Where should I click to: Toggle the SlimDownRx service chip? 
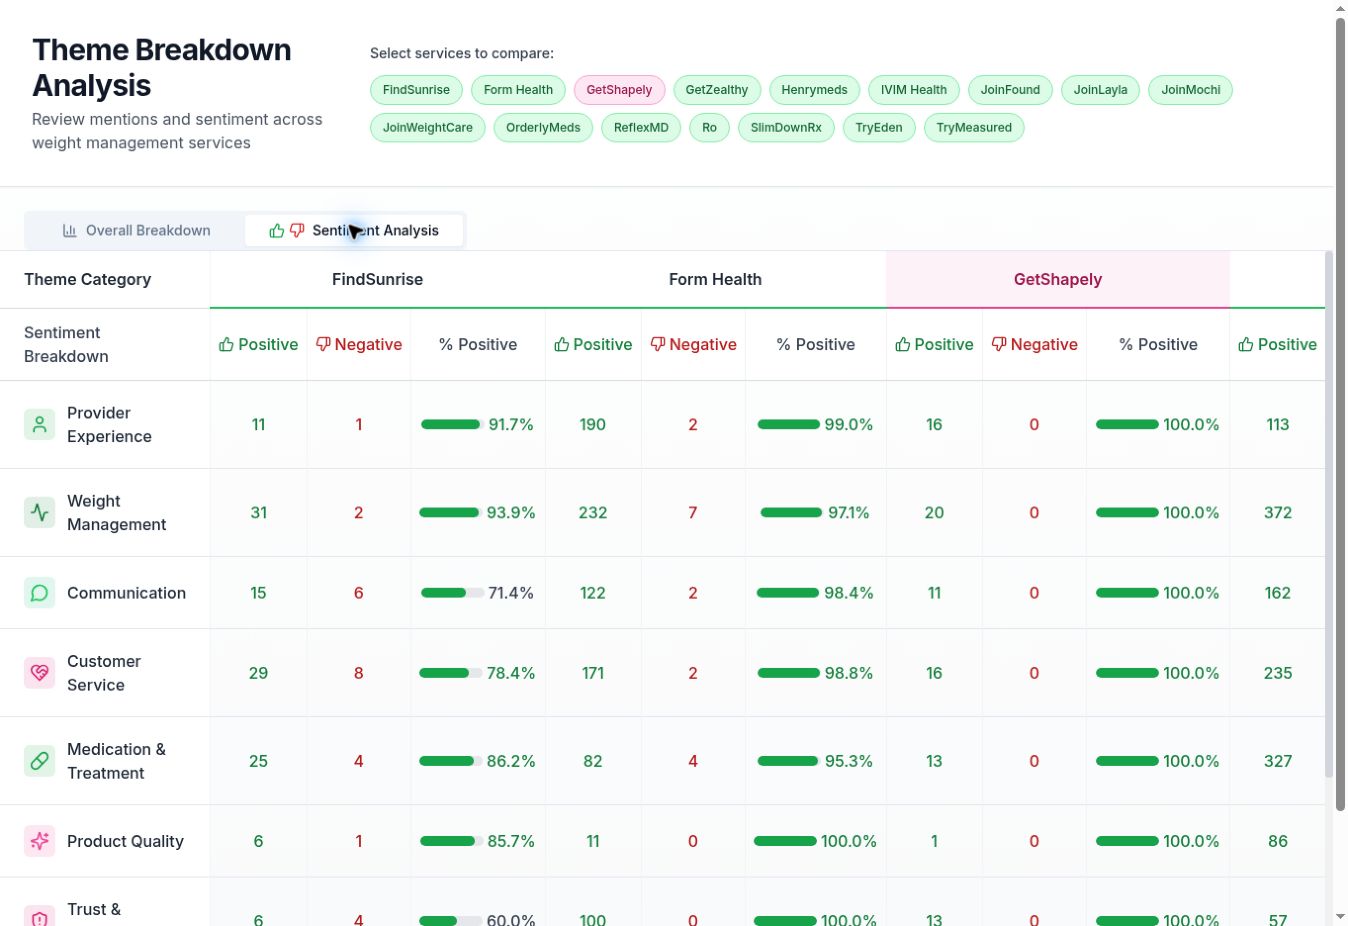(x=786, y=128)
